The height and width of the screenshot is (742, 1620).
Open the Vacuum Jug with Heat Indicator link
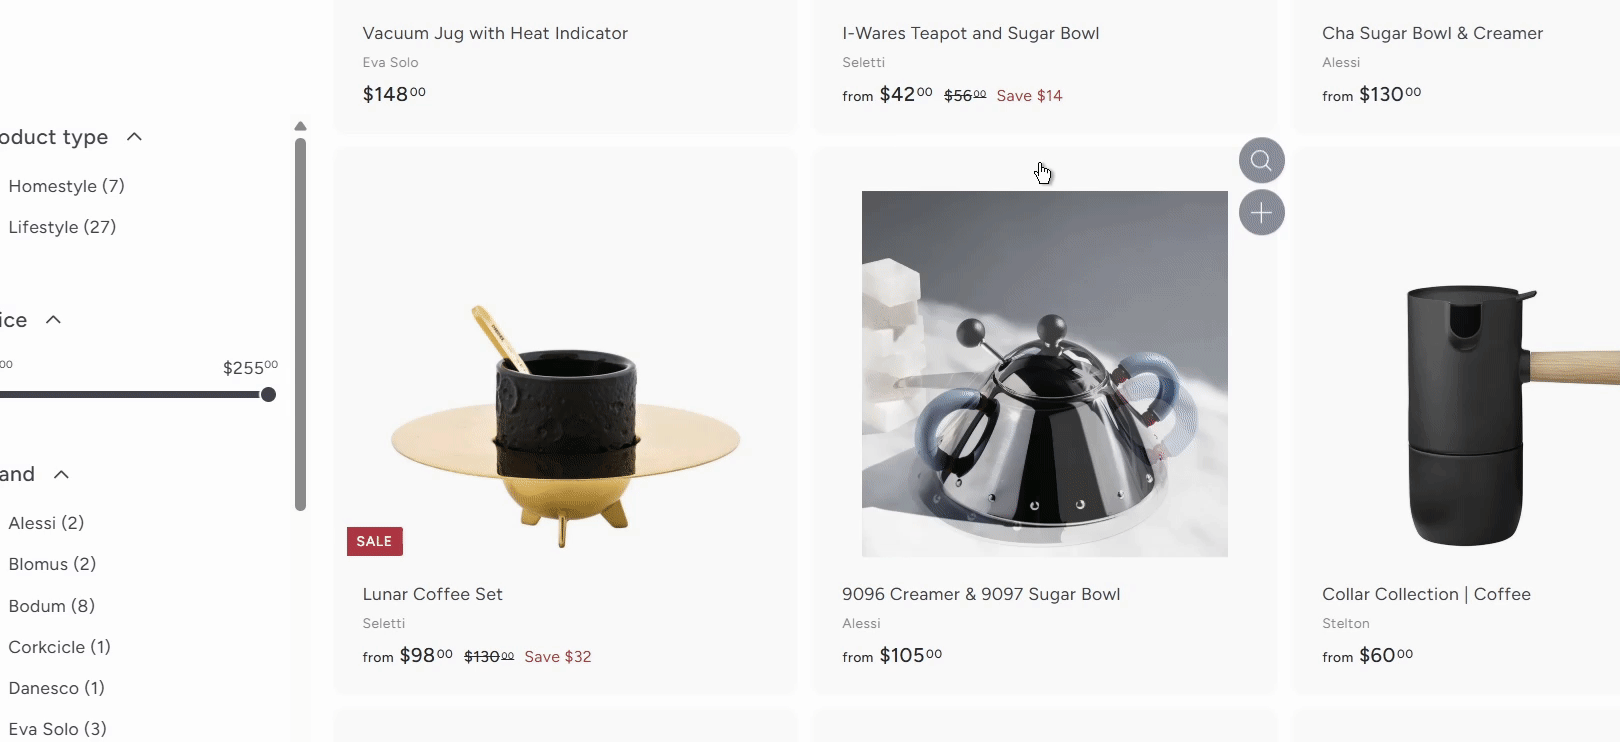click(x=495, y=33)
